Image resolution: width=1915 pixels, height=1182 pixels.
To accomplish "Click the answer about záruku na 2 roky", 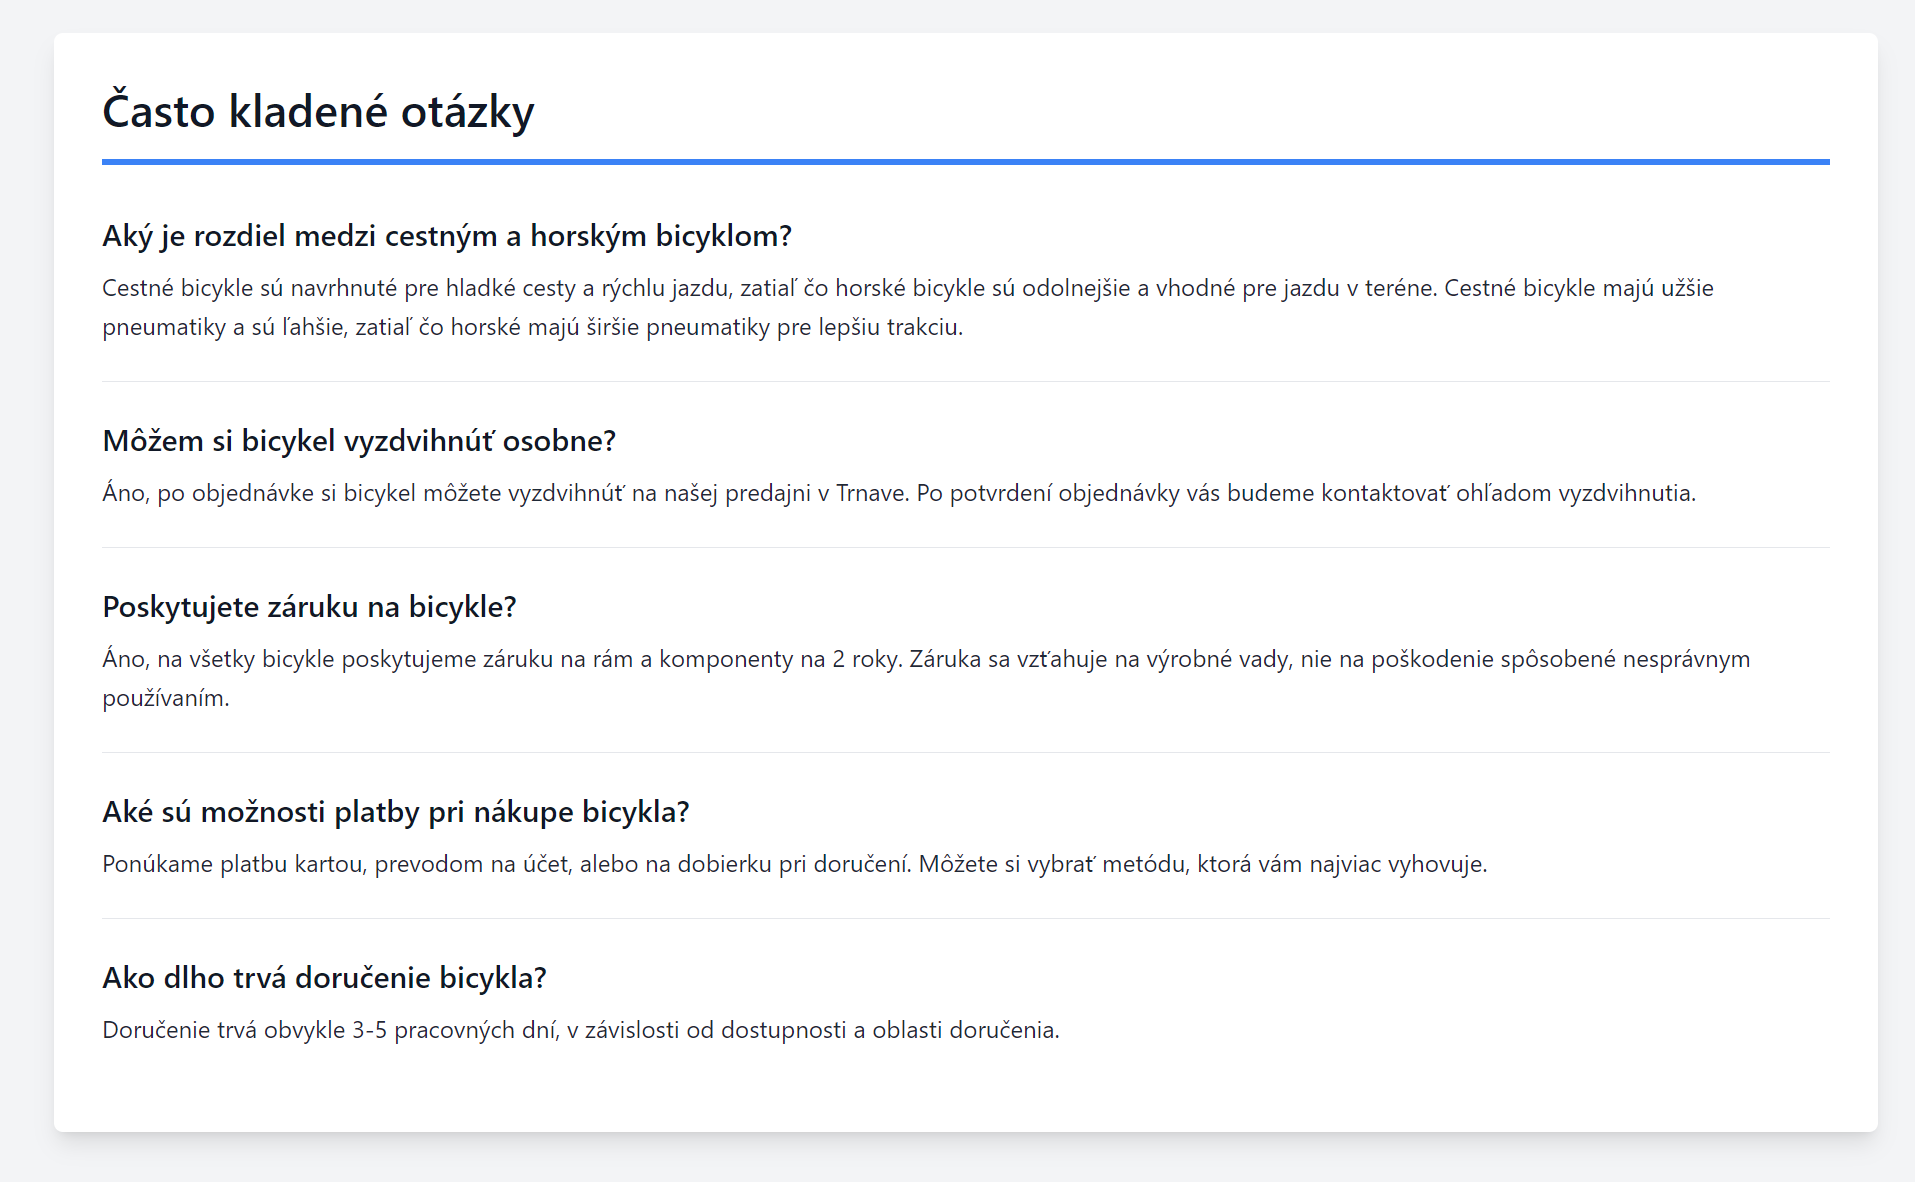I will pos(926,679).
